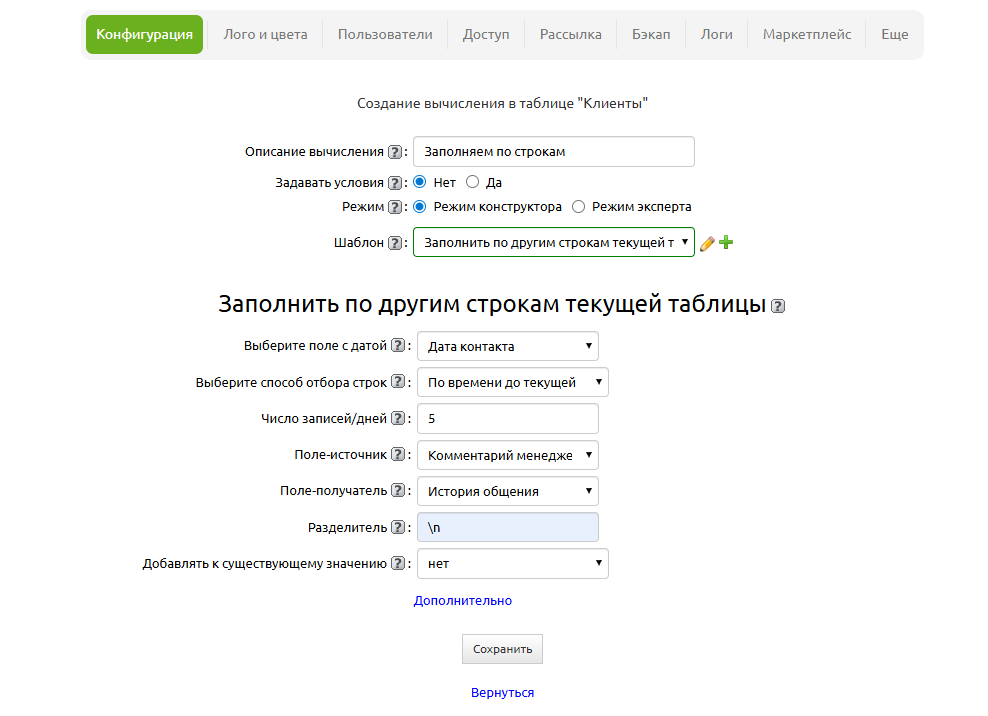This screenshot has height=716, width=988.
Task: Click help icon next to Выберите поле с датой
Action: tap(398, 345)
